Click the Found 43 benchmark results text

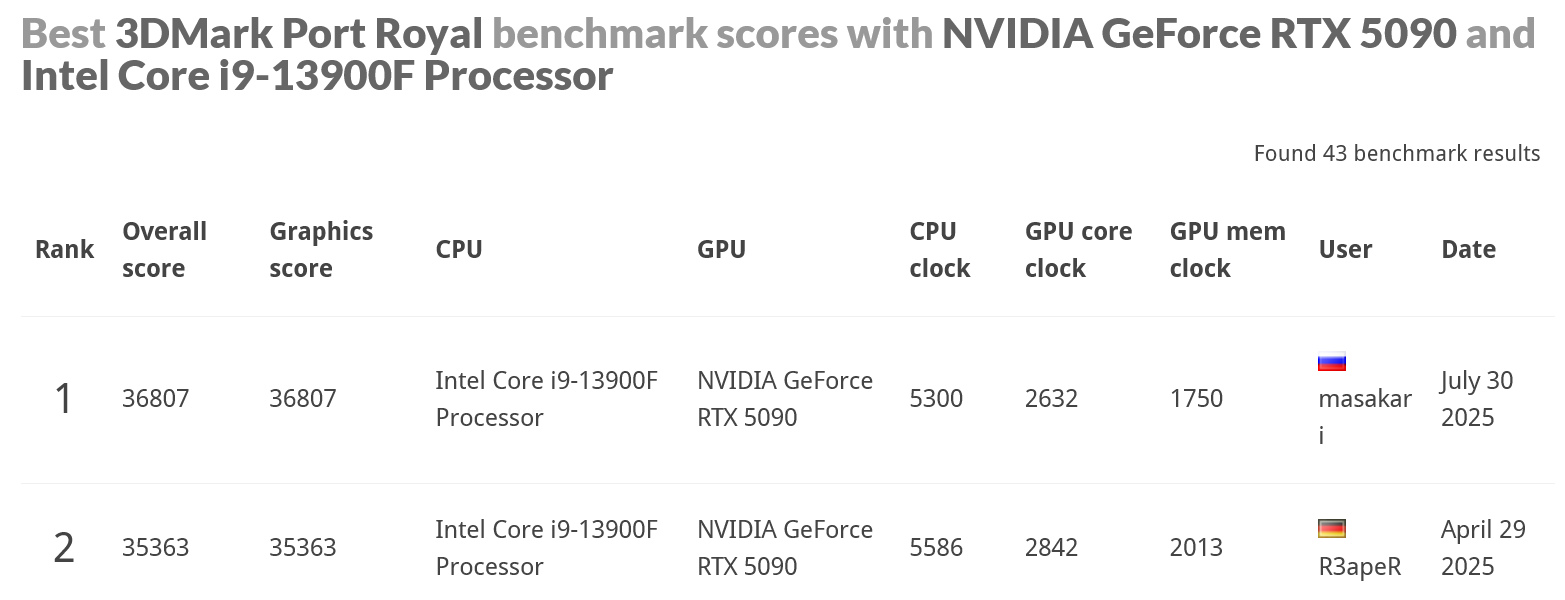[x=1396, y=153]
